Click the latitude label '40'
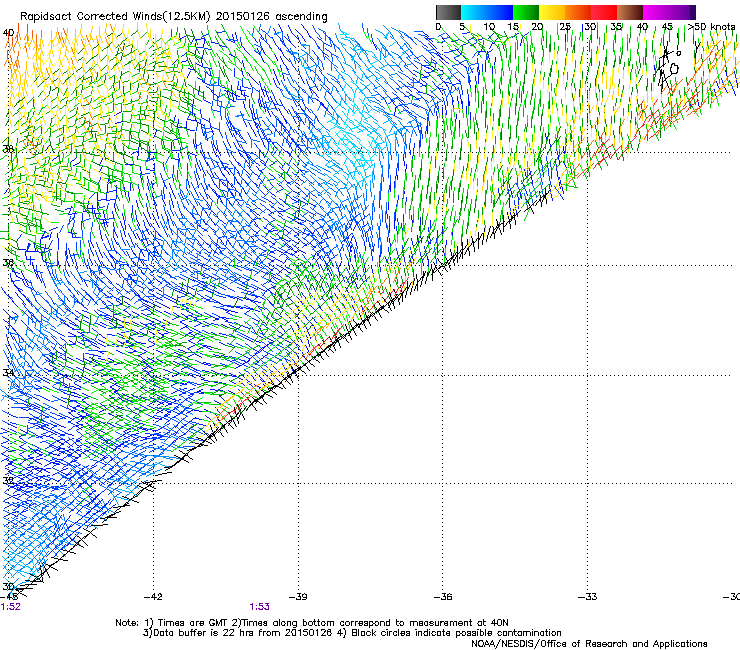 click(x=8, y=33)
